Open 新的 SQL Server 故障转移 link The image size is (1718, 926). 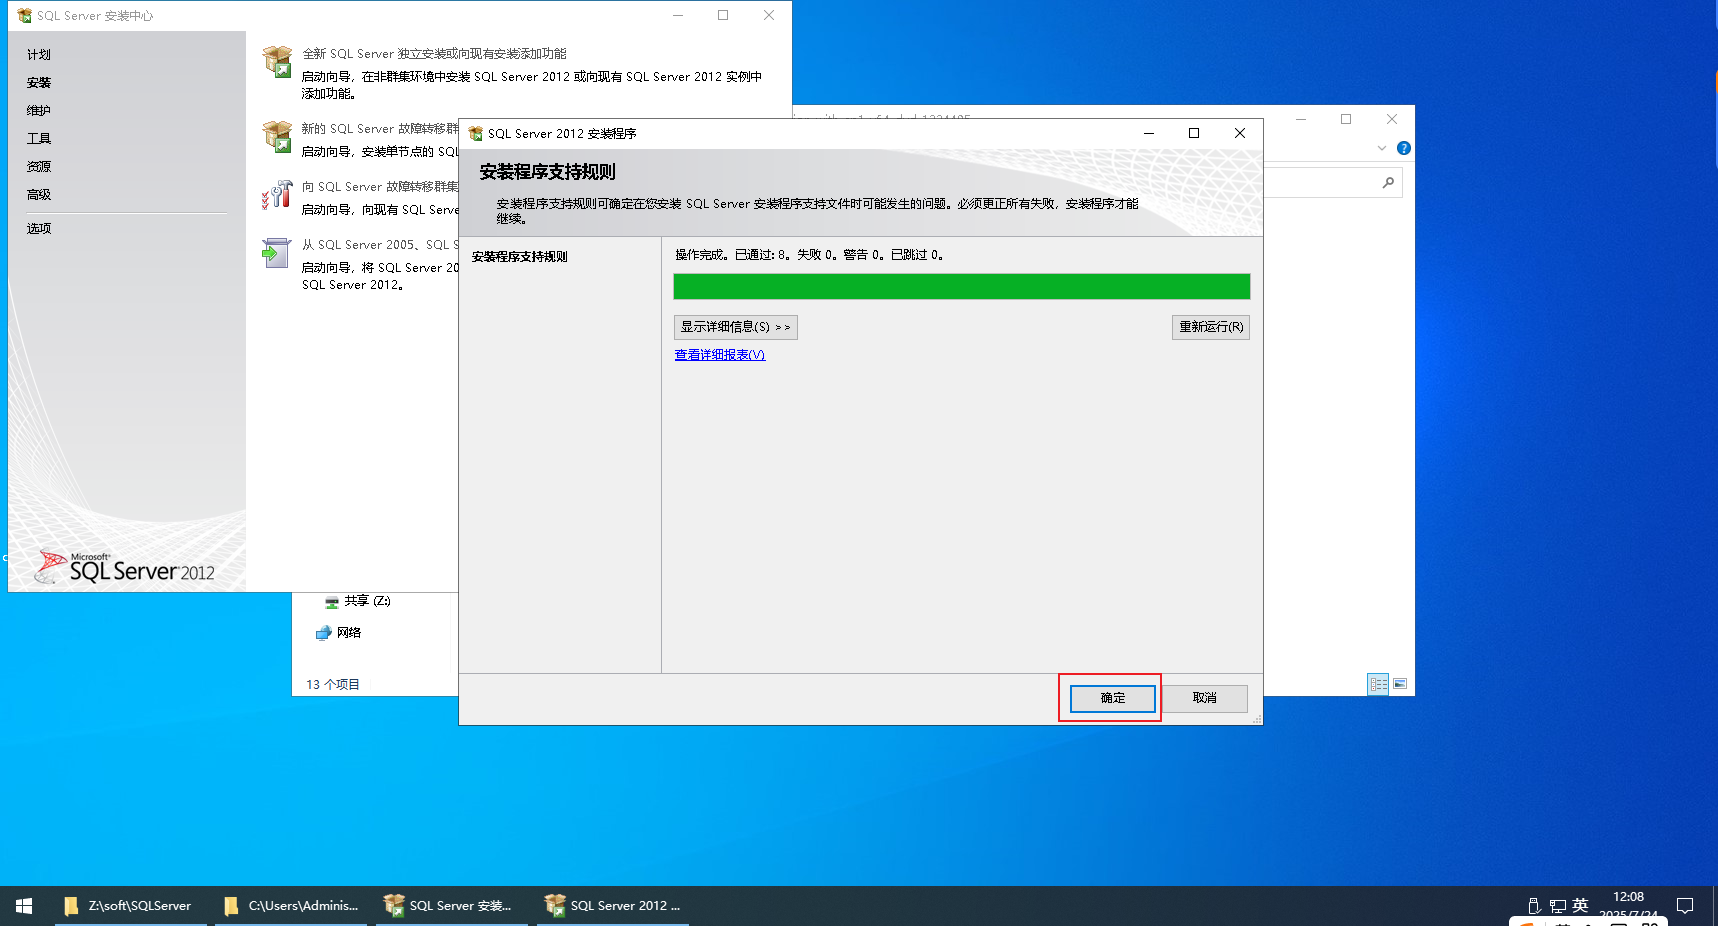[380, 129]
